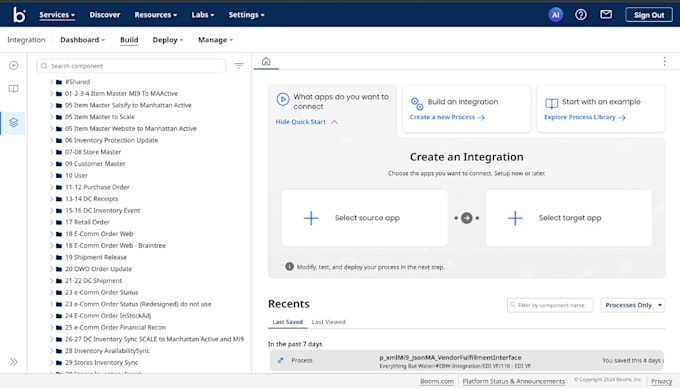Open the Labs dropdown menu

coord(203,15)
